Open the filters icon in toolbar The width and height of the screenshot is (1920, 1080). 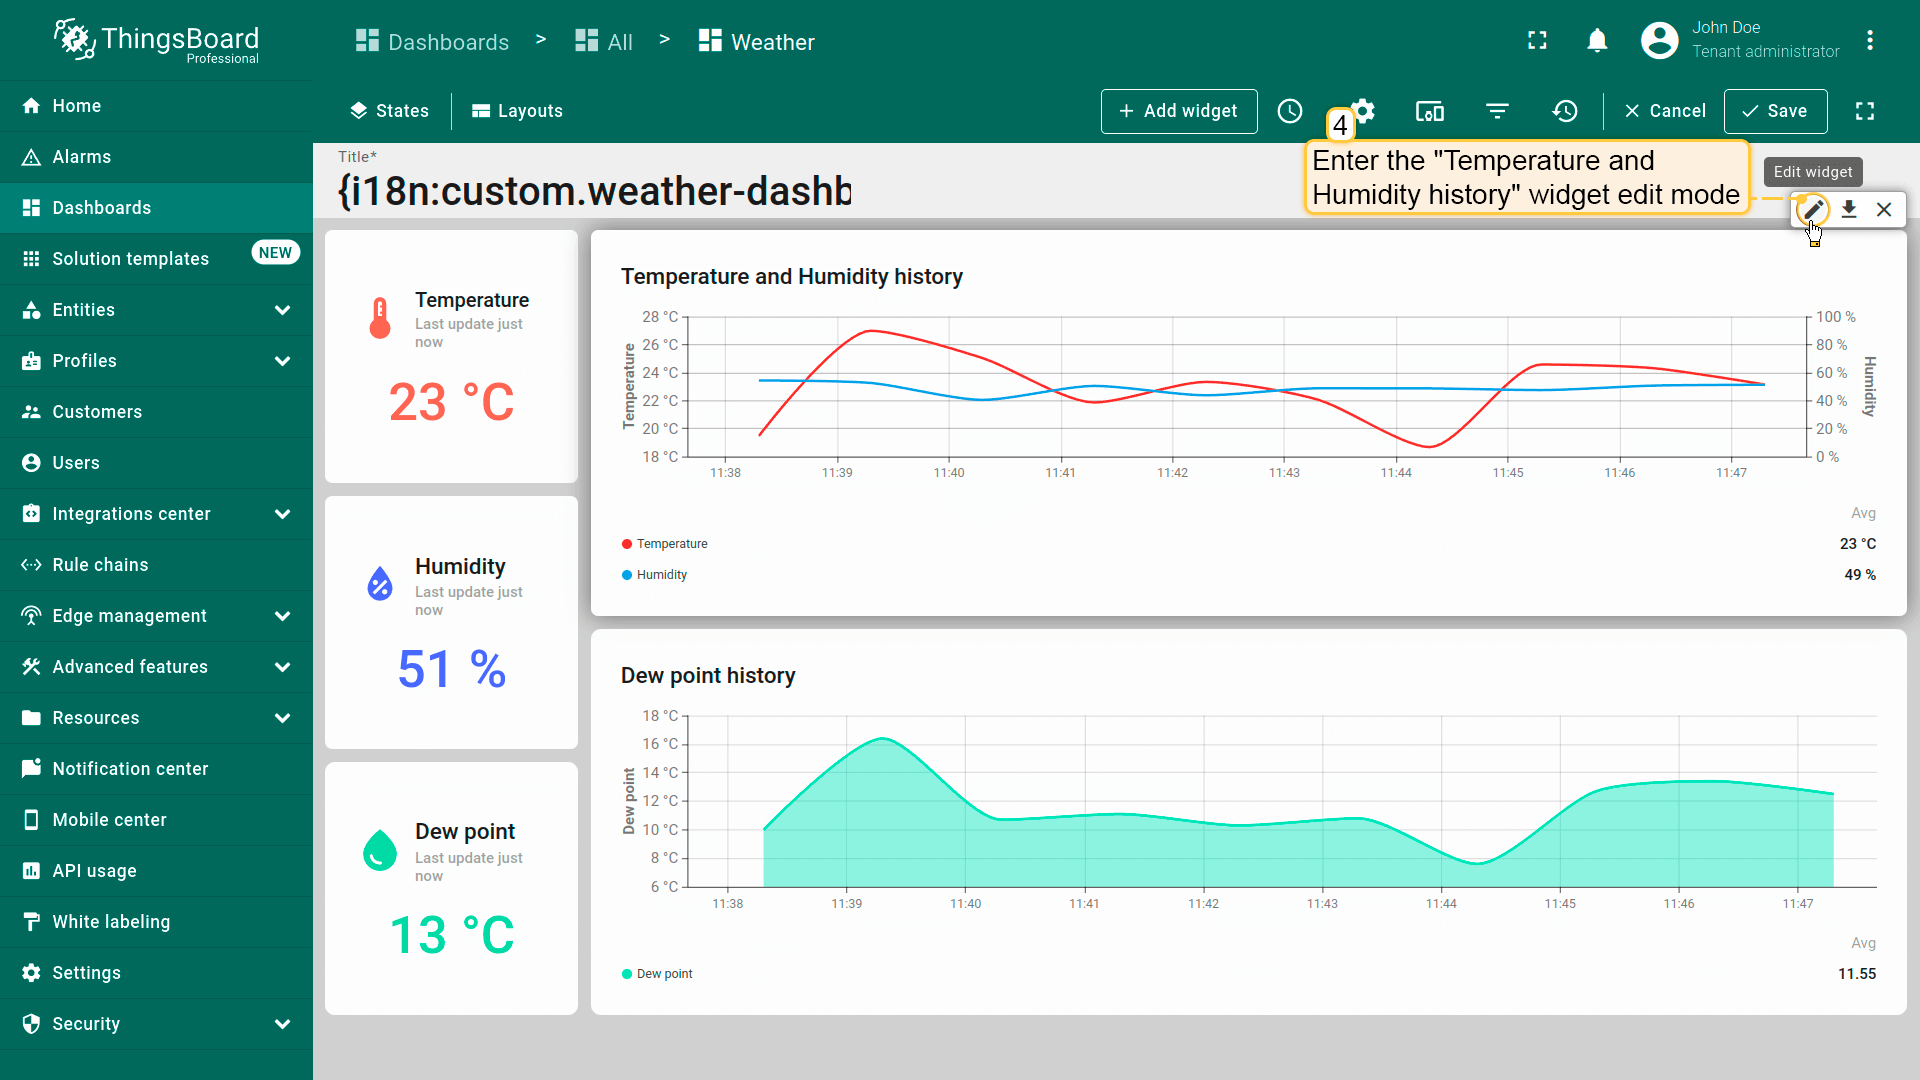pos(1497,111)
